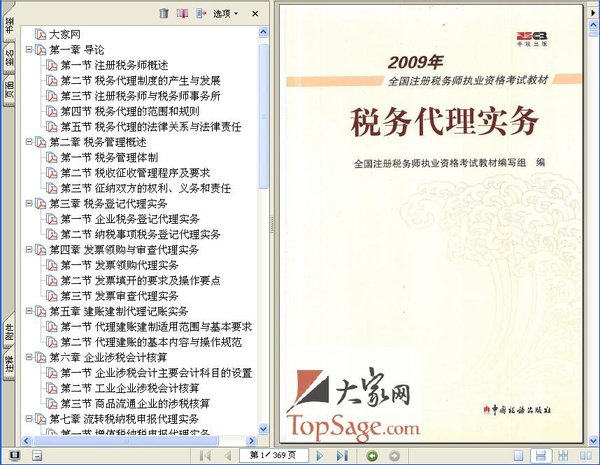The image size is (600, 465).
Task: Click bookmark icon of 第三节 征纳双方的权利、义务和责任
Action: point(52,188)
